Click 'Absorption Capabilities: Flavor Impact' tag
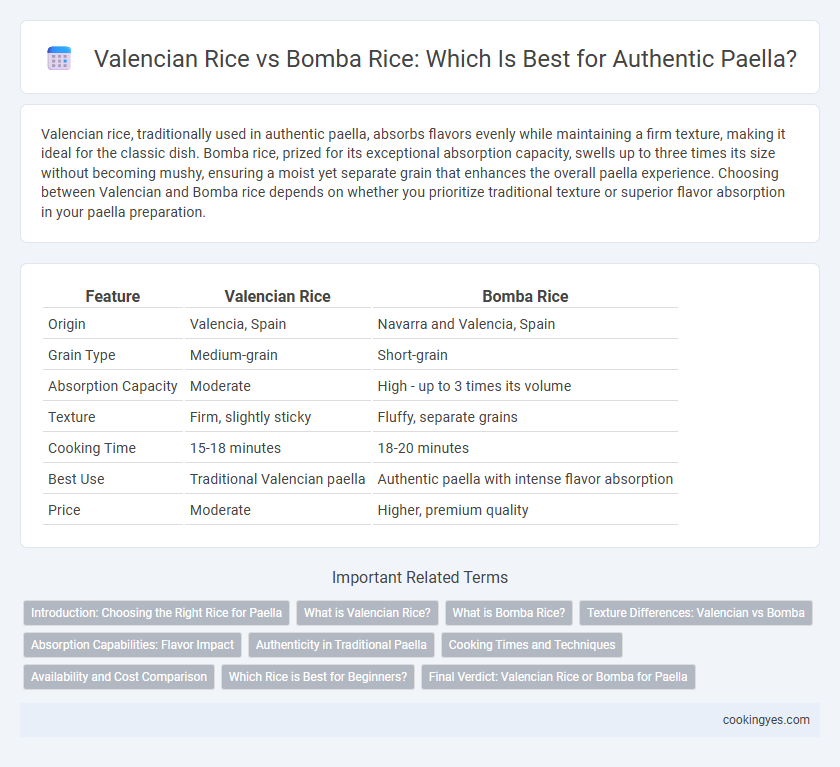 point(132,644)
